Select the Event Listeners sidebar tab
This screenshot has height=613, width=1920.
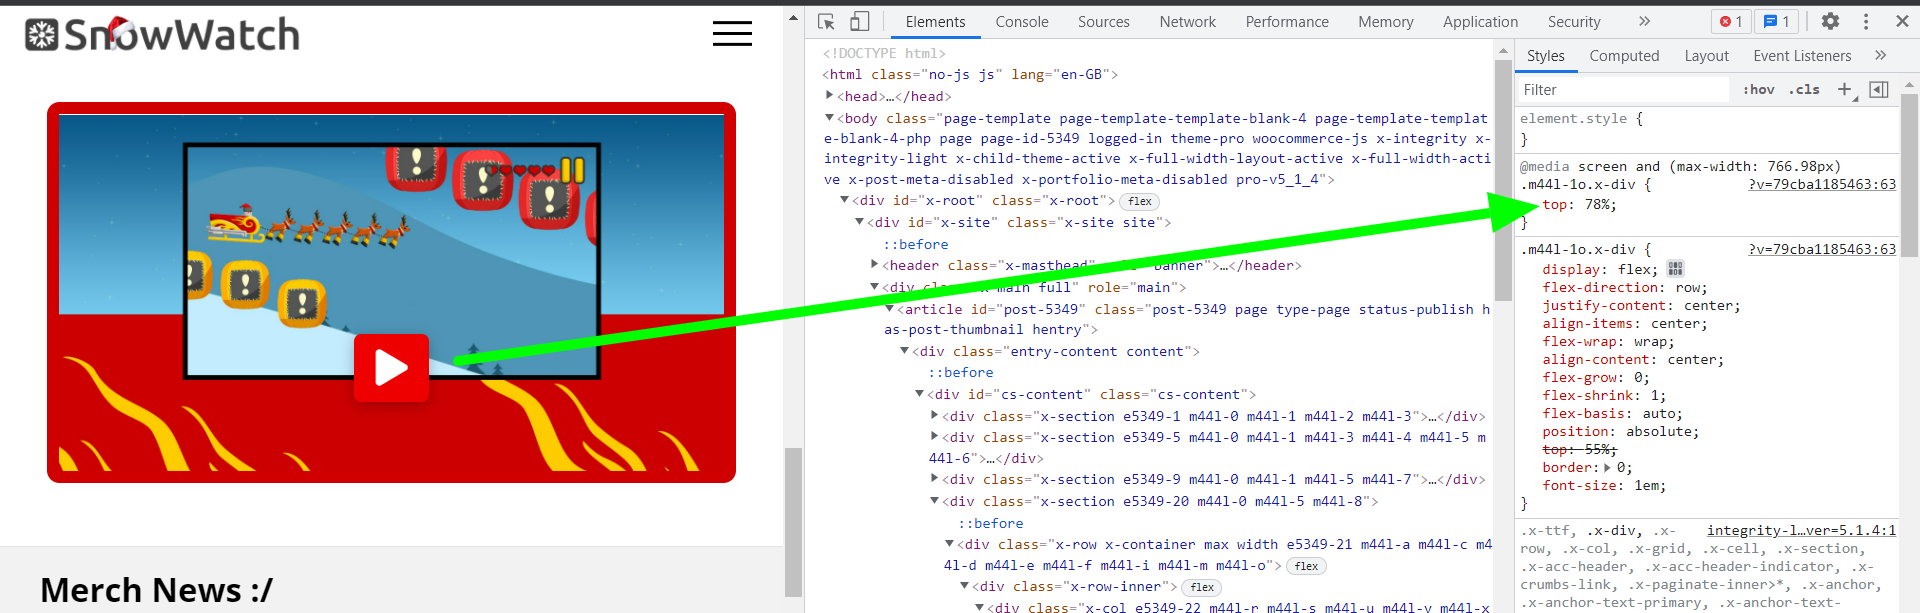point(1802,56)
